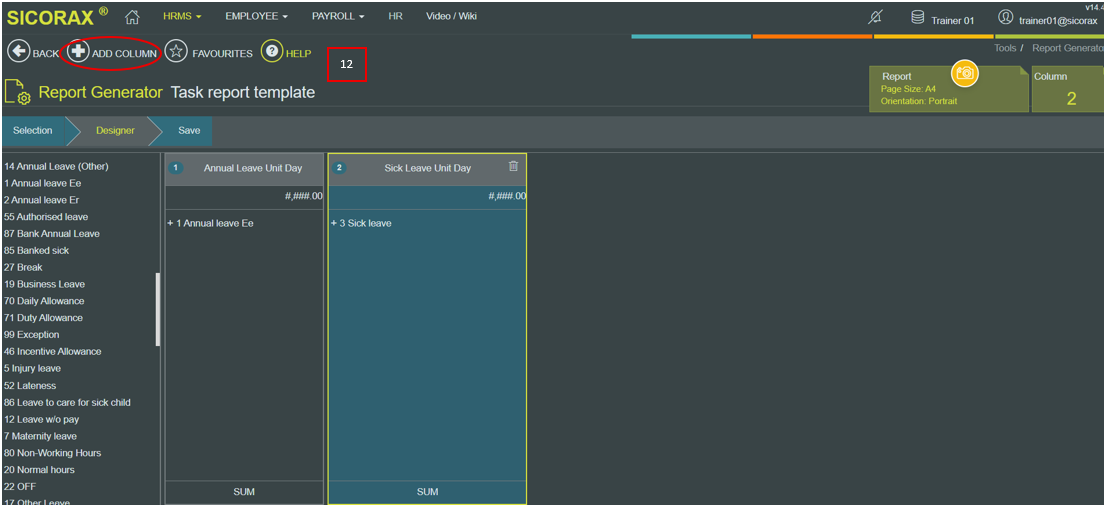This screenshot has width=1107, height=507.
Task: Select '86 Leave to care for sick child'
Action: [x=67, y=402]
